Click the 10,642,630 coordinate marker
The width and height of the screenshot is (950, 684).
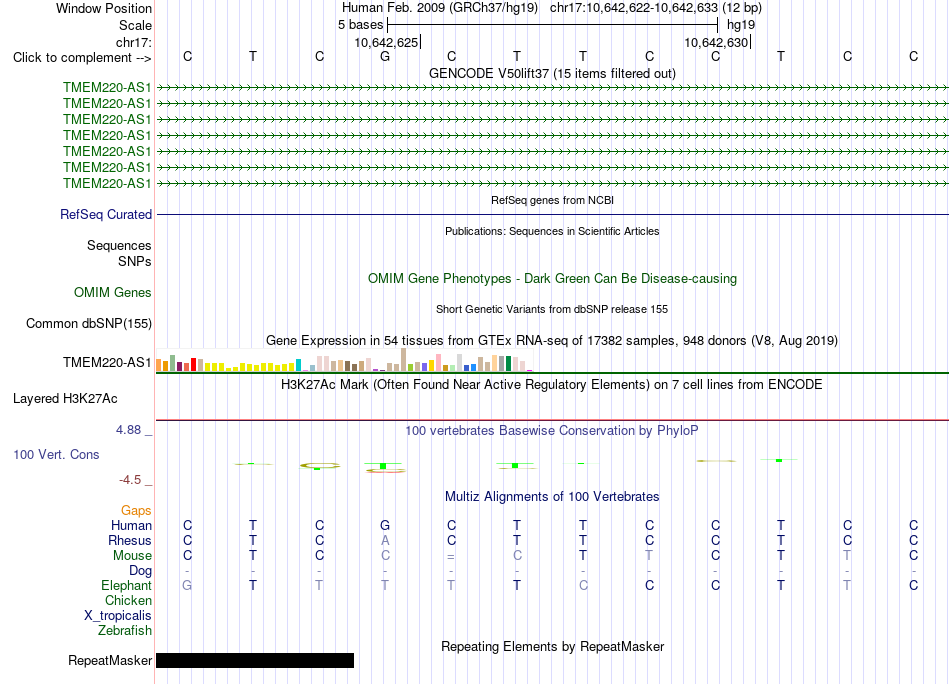point(716,42)
